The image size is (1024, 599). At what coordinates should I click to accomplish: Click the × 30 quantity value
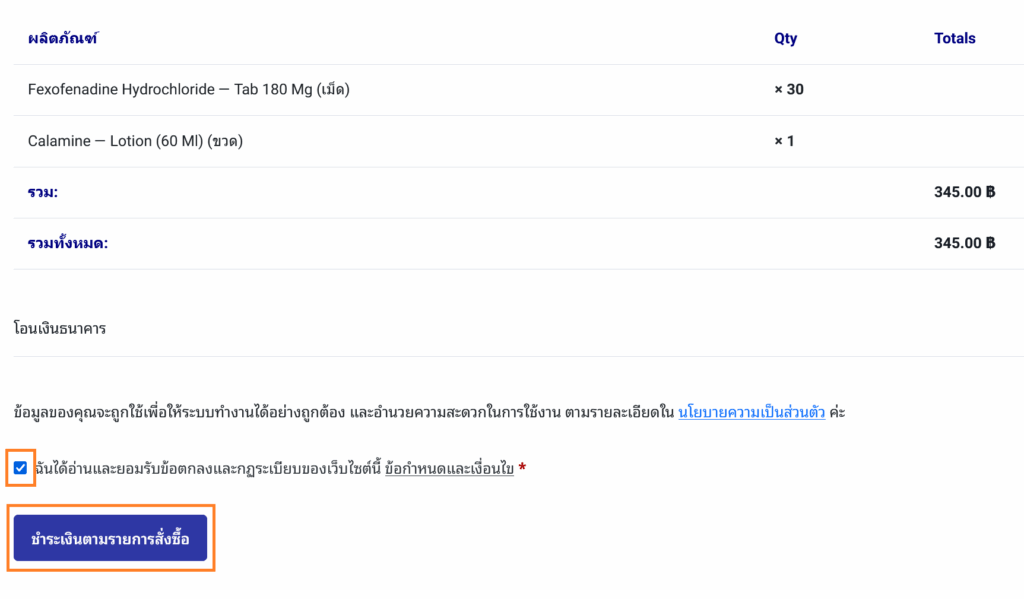789,90
